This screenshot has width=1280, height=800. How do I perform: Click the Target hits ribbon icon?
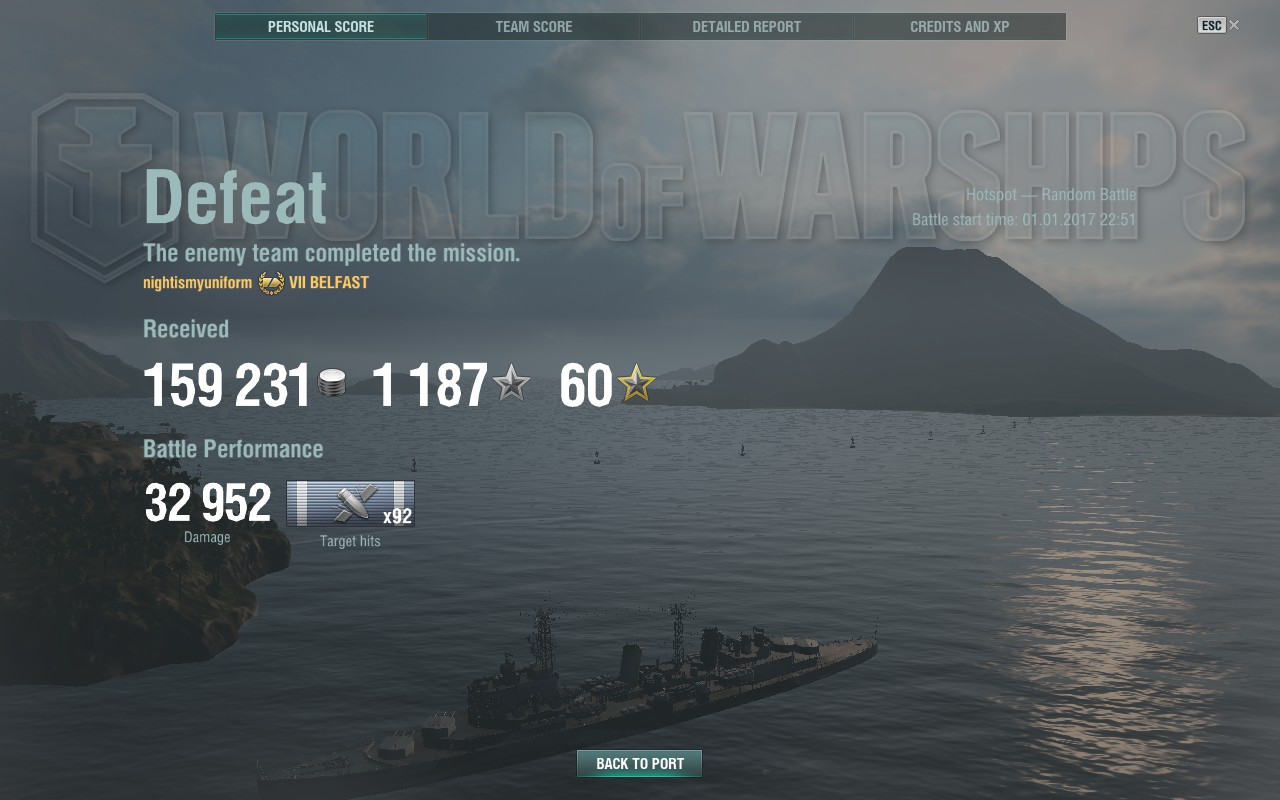[350, 503]
